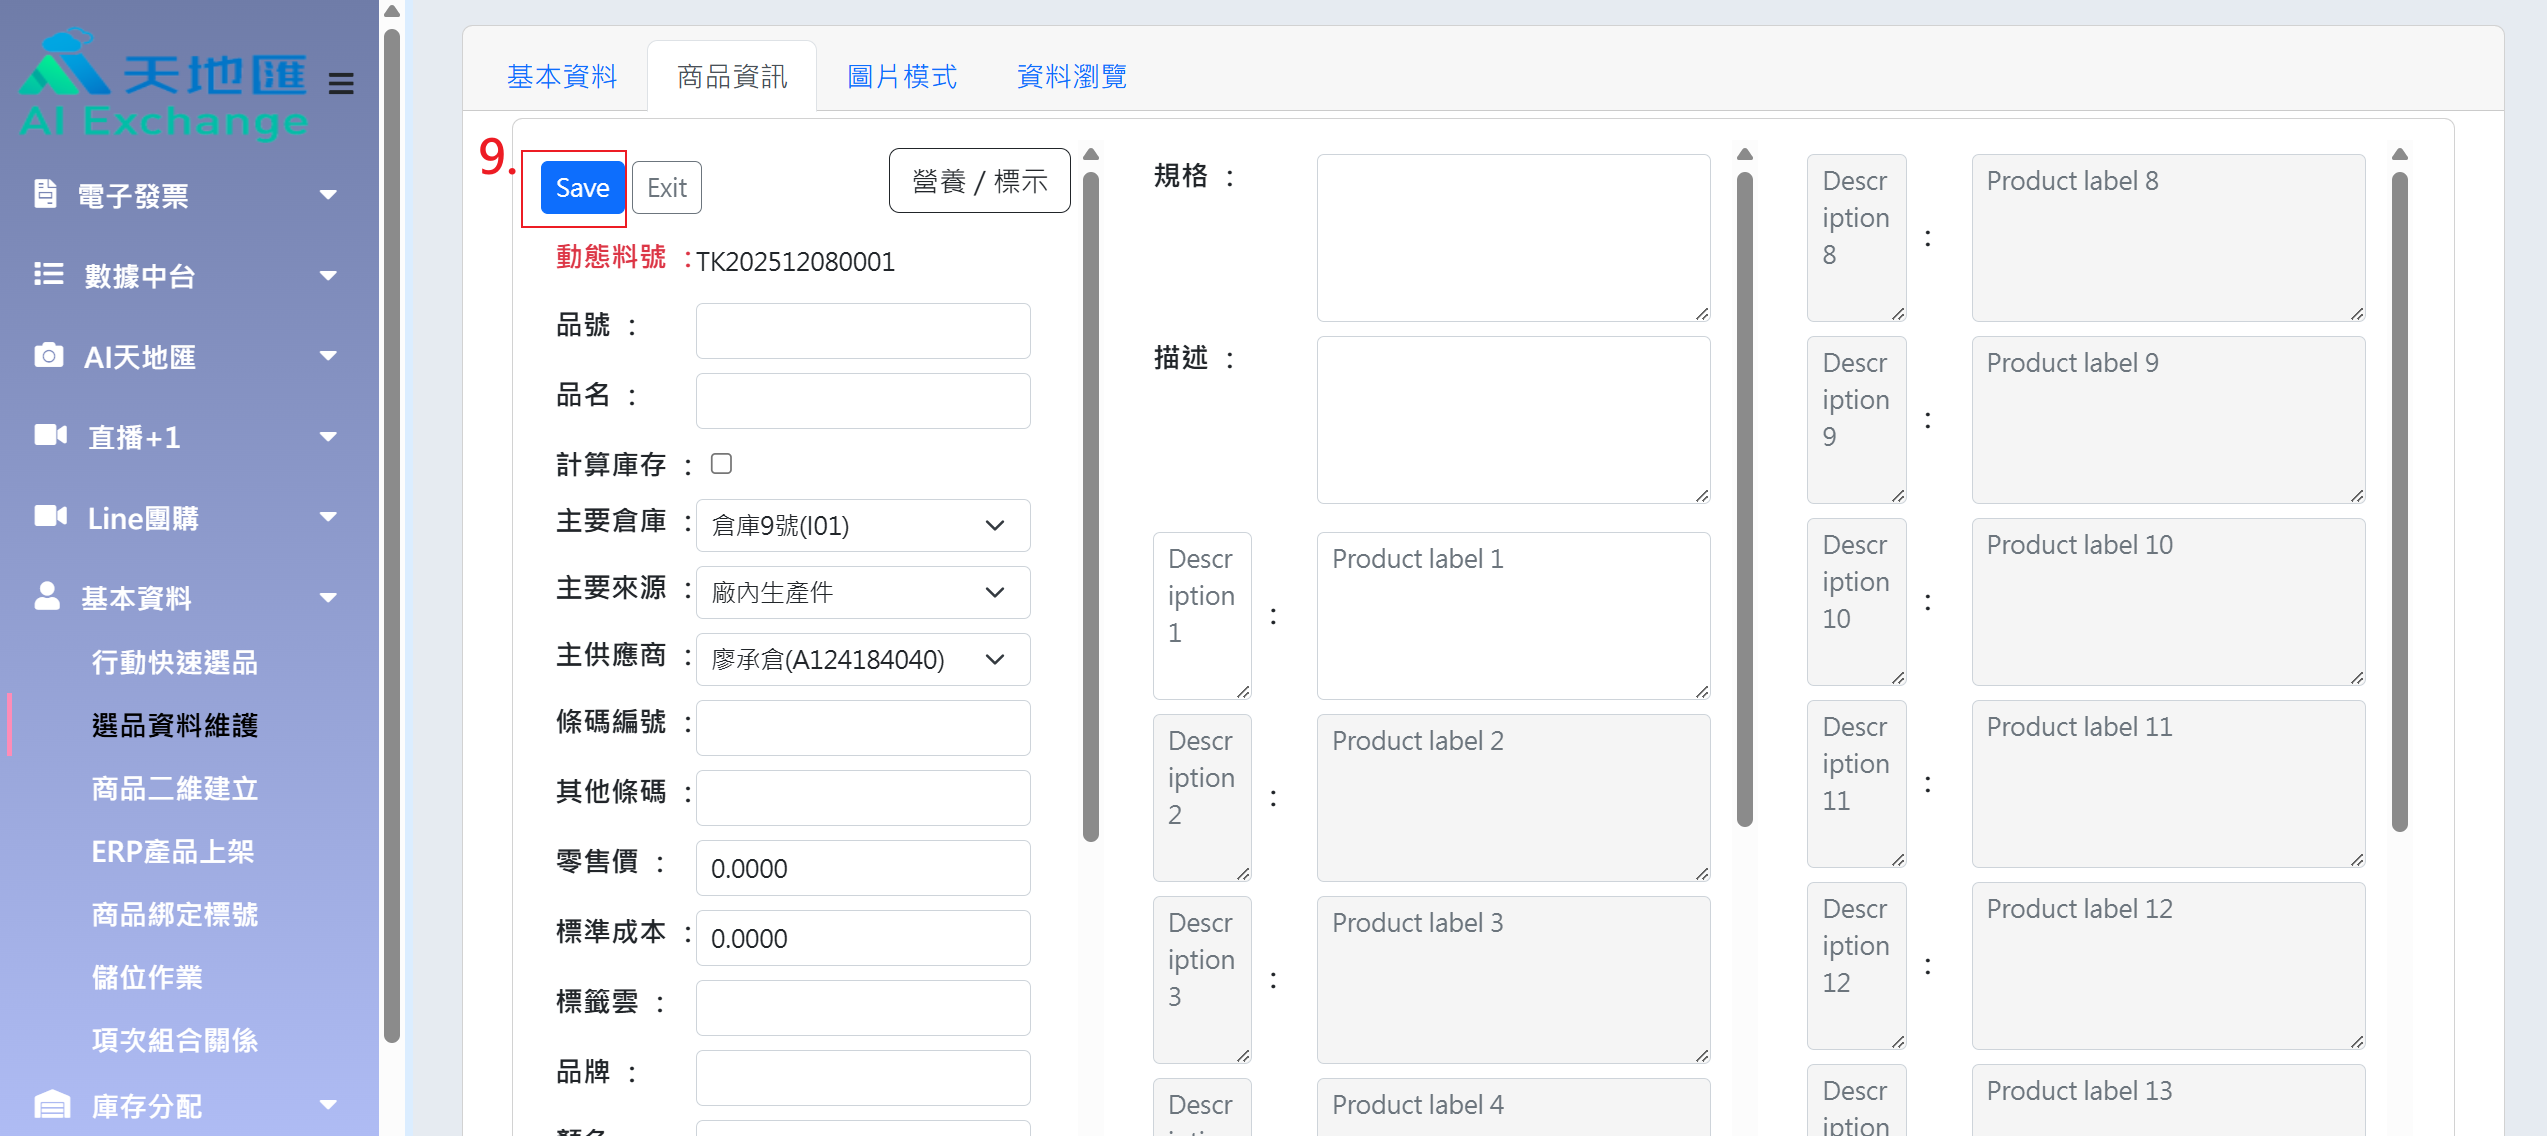Image resolution: width=2547 pixels, height=1136 pixels.
Task: Open the 主要倉庫 dropdown
Action: pyautogui.click(x=862, y=526)
